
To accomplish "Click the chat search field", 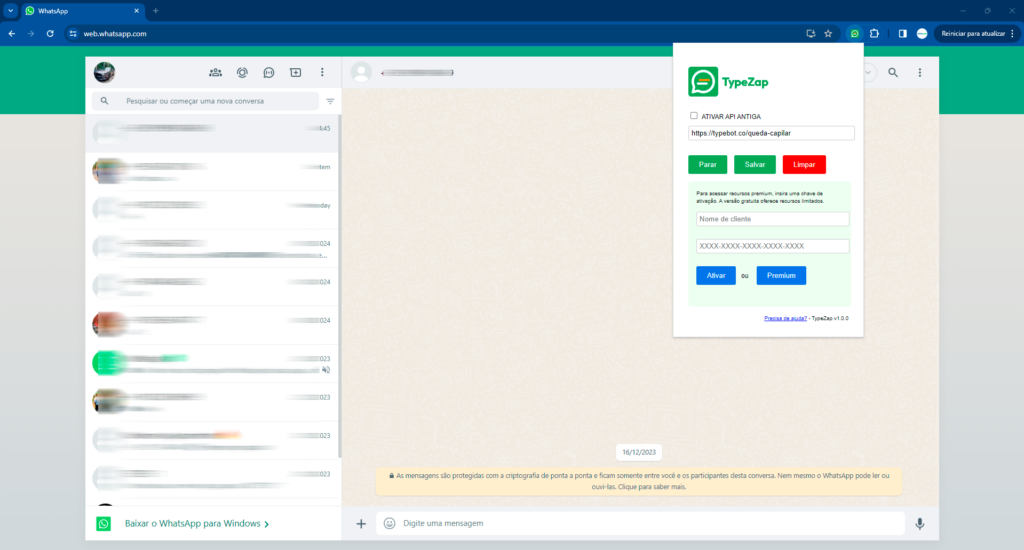I will 206,101.
